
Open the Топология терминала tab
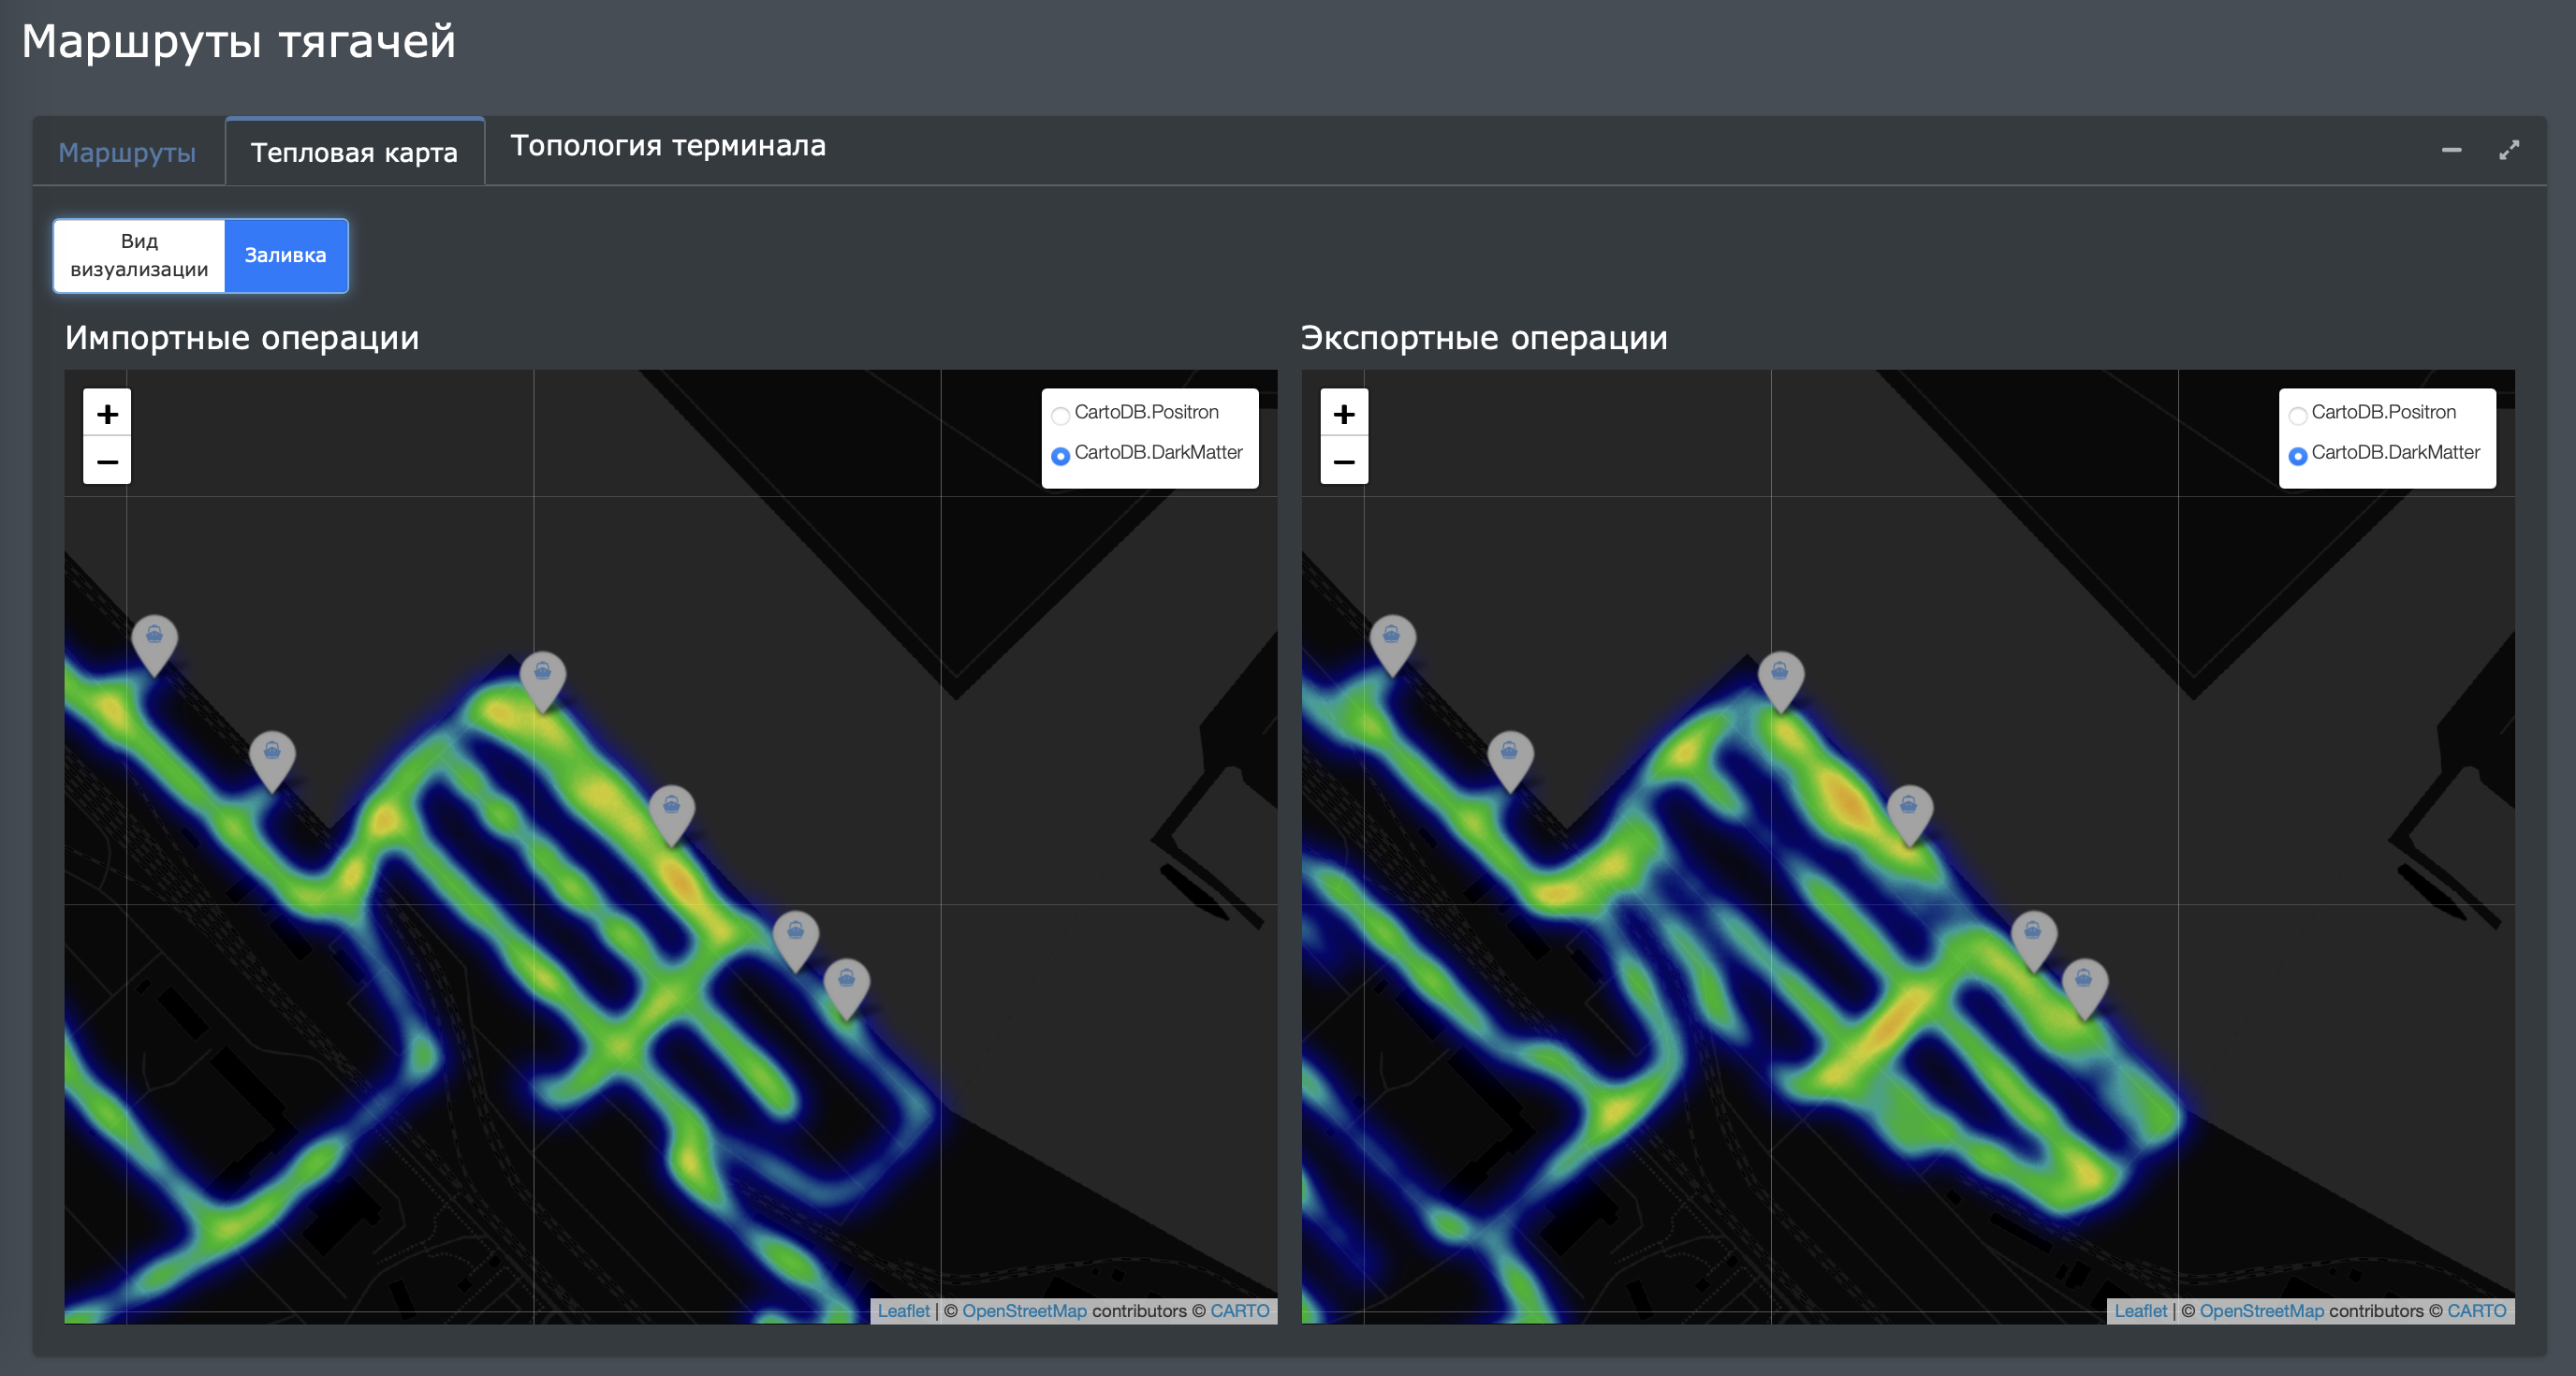click(667, 146)
